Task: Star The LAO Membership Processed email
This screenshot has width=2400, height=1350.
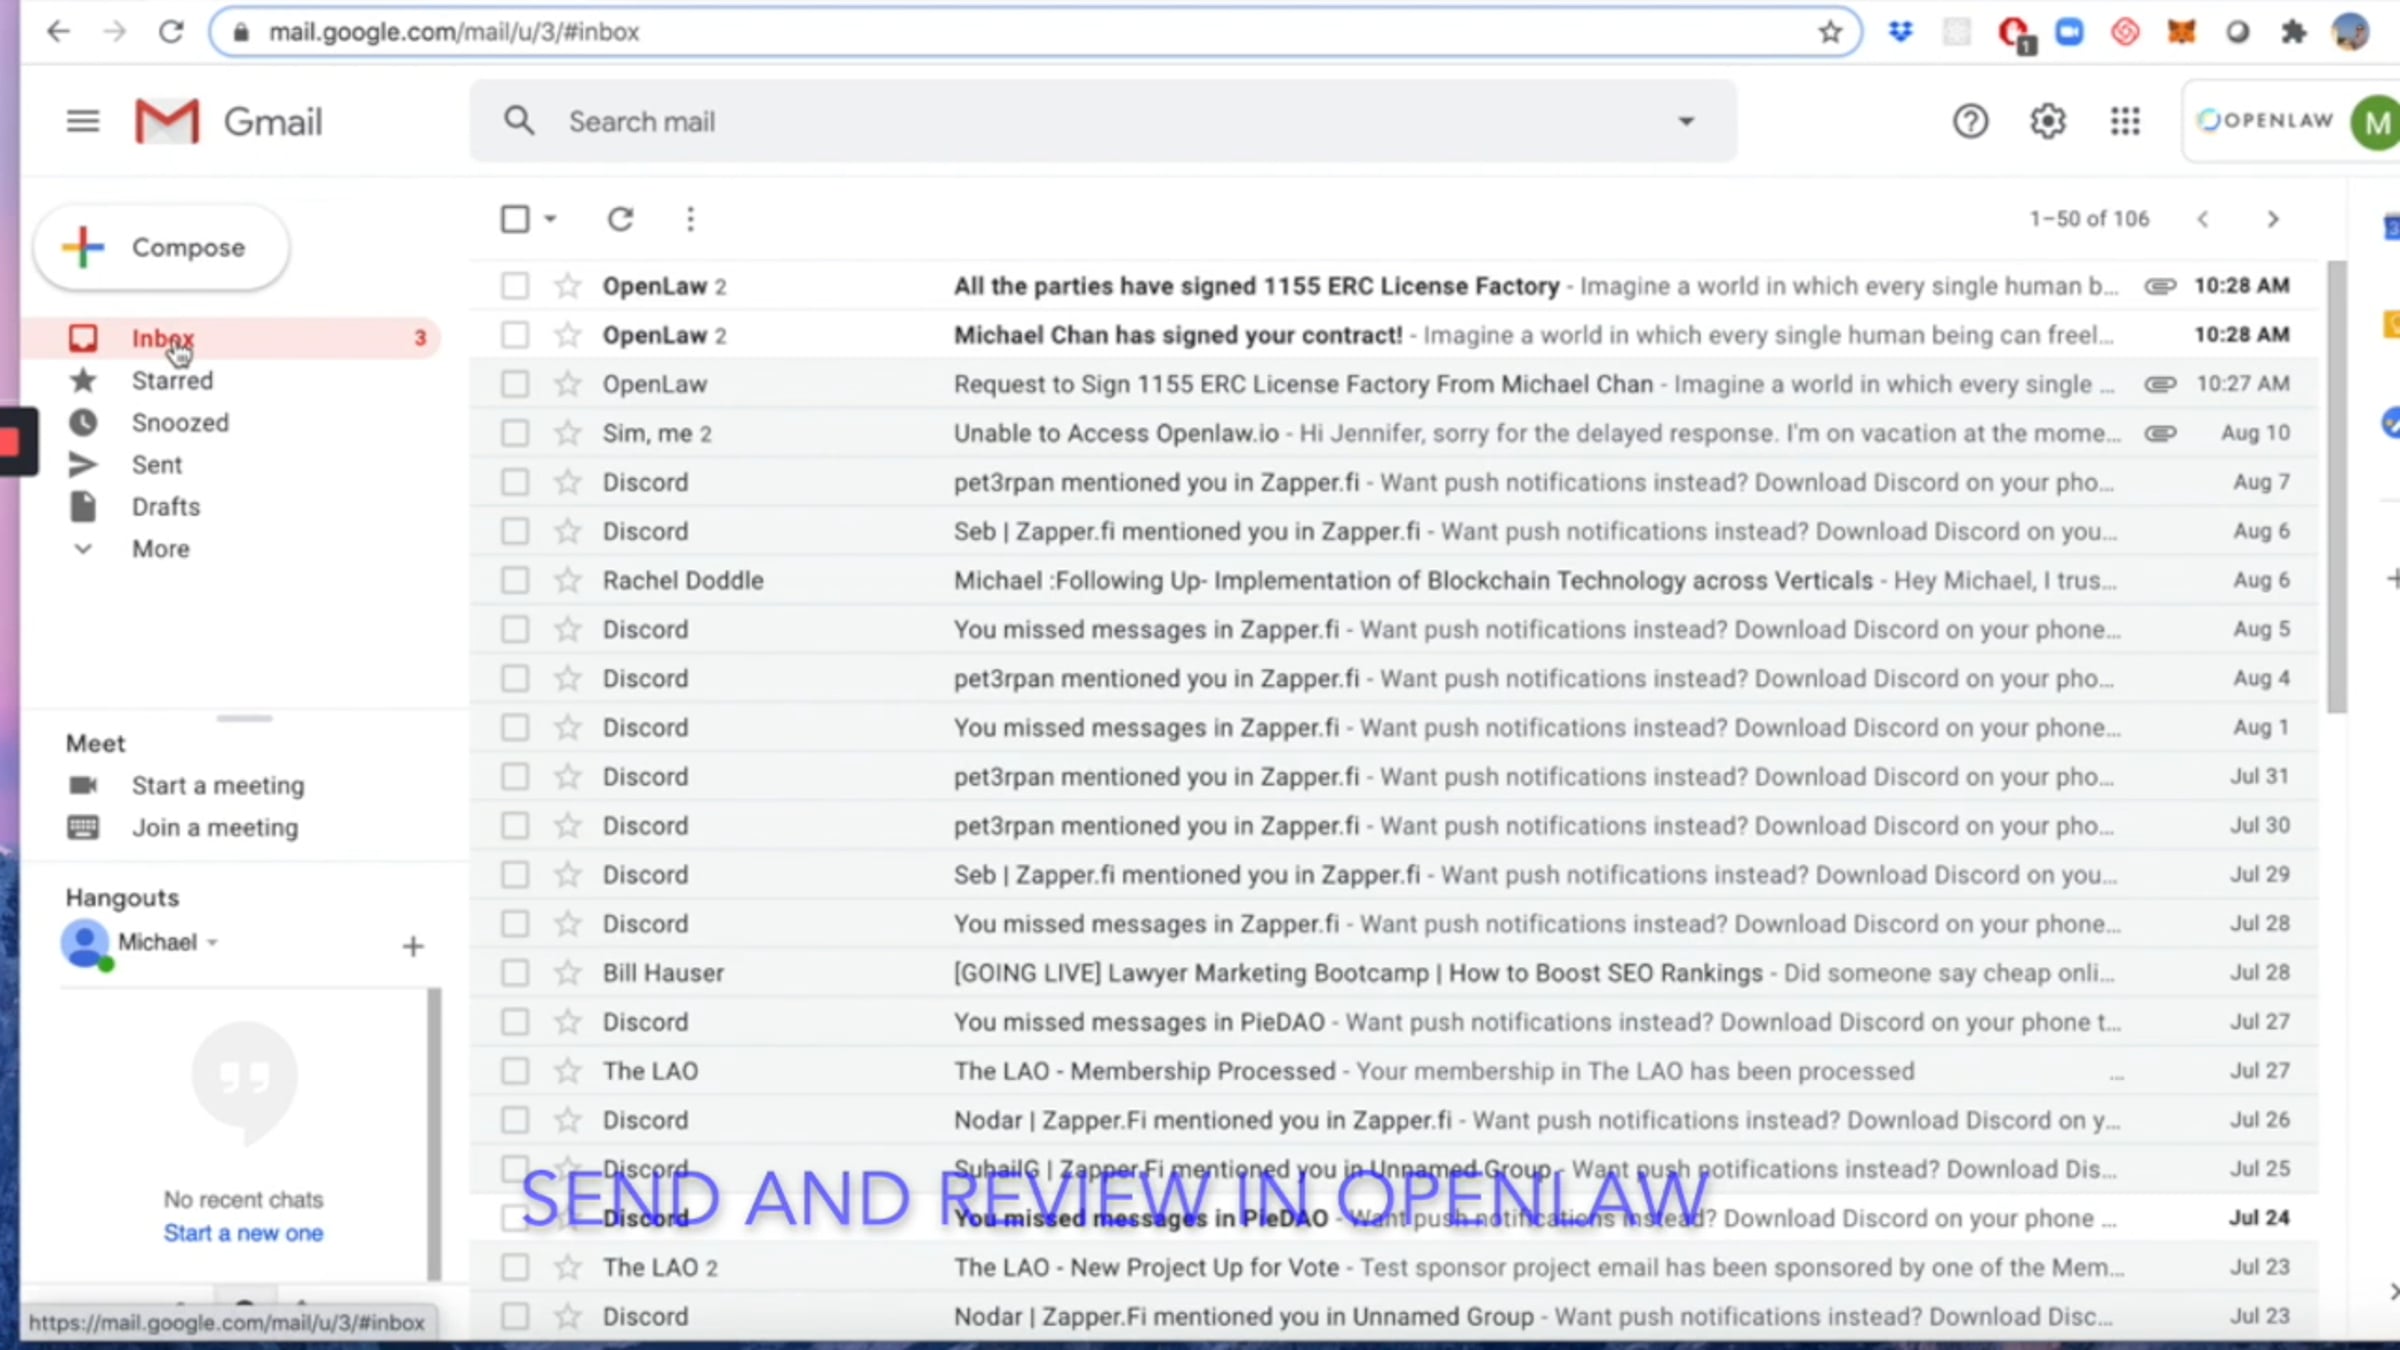Action: point(568,1071)
